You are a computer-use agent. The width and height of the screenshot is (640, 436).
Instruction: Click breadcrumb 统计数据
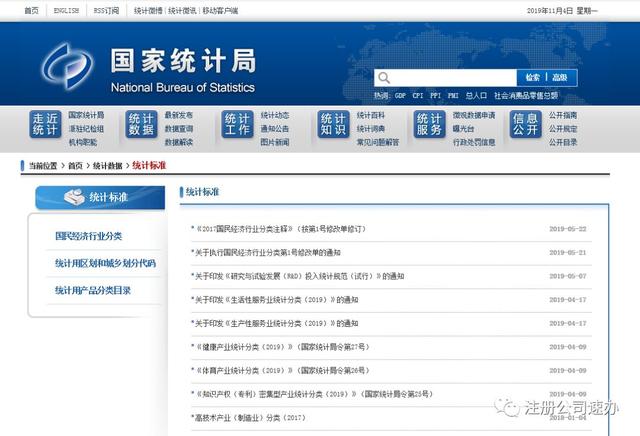[x=108, y=166]
